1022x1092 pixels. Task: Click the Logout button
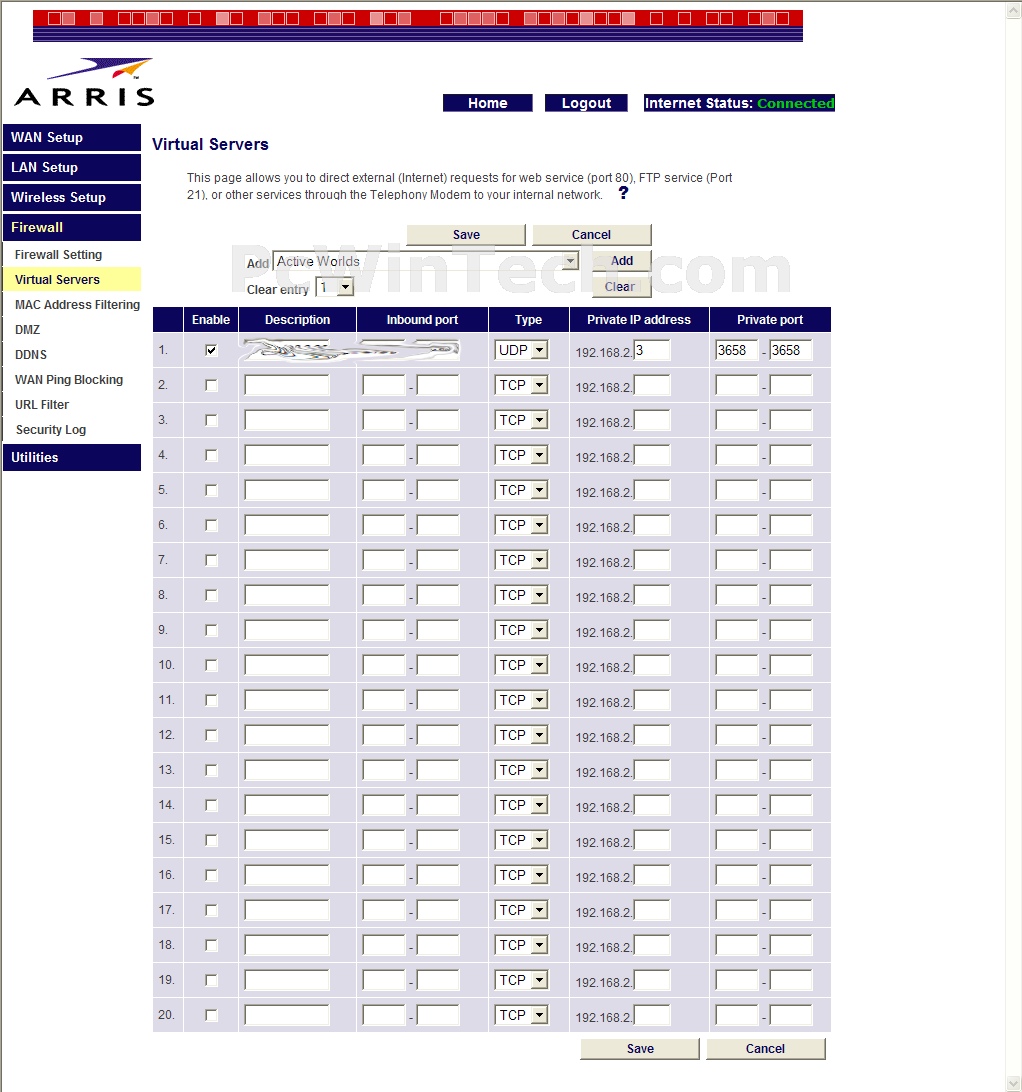(586, 103)
